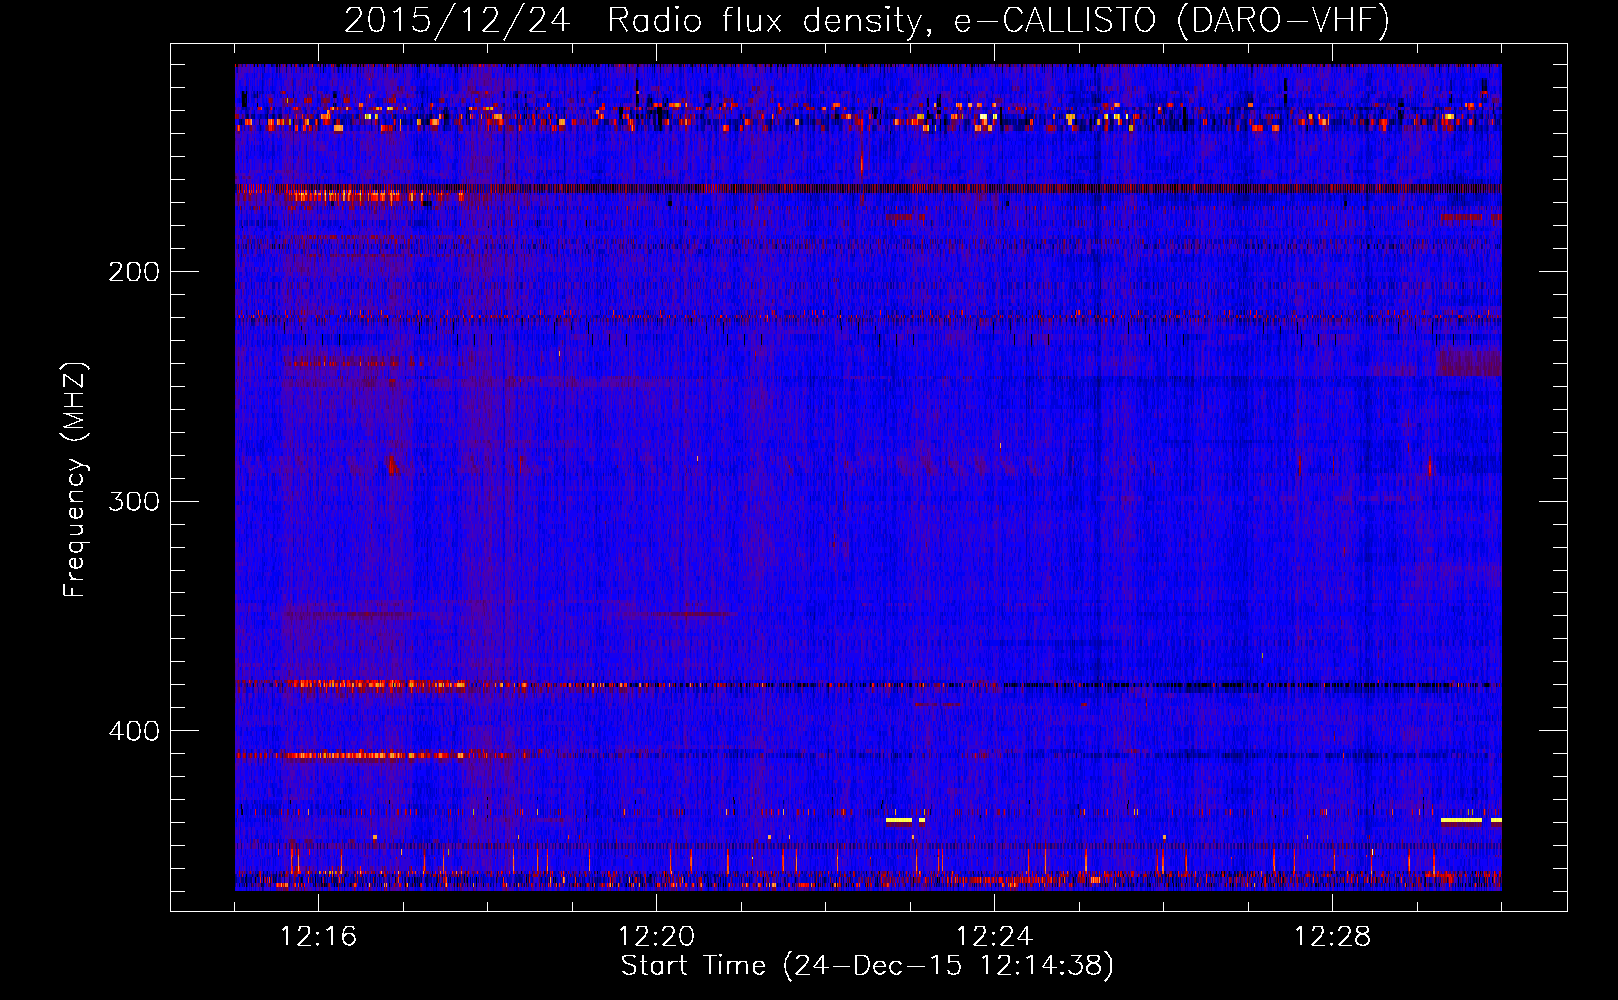Image resolution: width=1618 pixels, height=1000 pixels.
Task: Click the bright red band near 380 MHz at 12:16
Action: [x=375, y=685]
